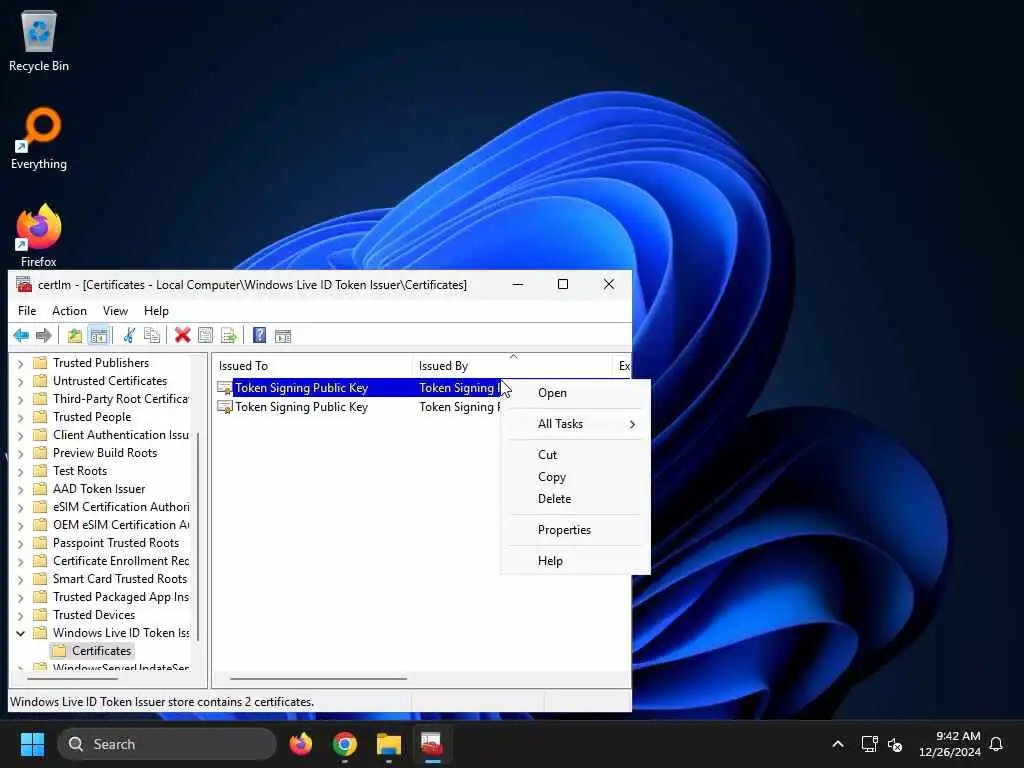The height and width of the screenshot is (768, 1024).
Task: Click the tree pane vertical scrollbar
Action: (199, 536)
